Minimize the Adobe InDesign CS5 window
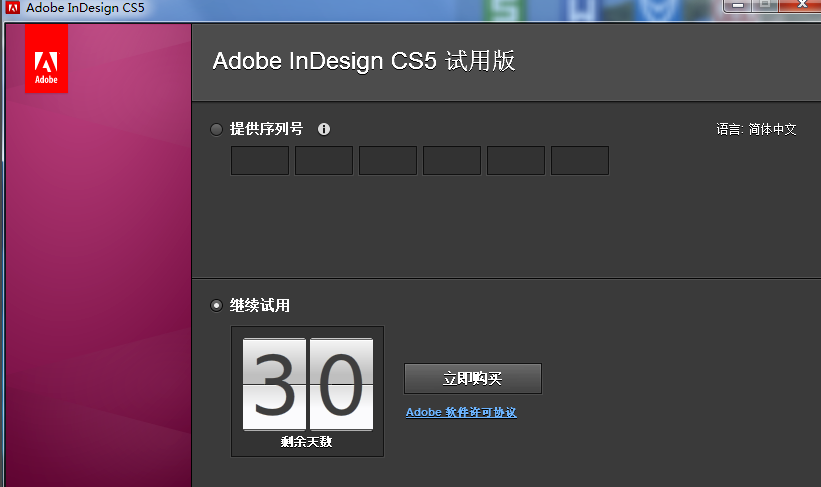Image resolution: width=821 pixels, height=487 pixels. [x=738, y=5]
